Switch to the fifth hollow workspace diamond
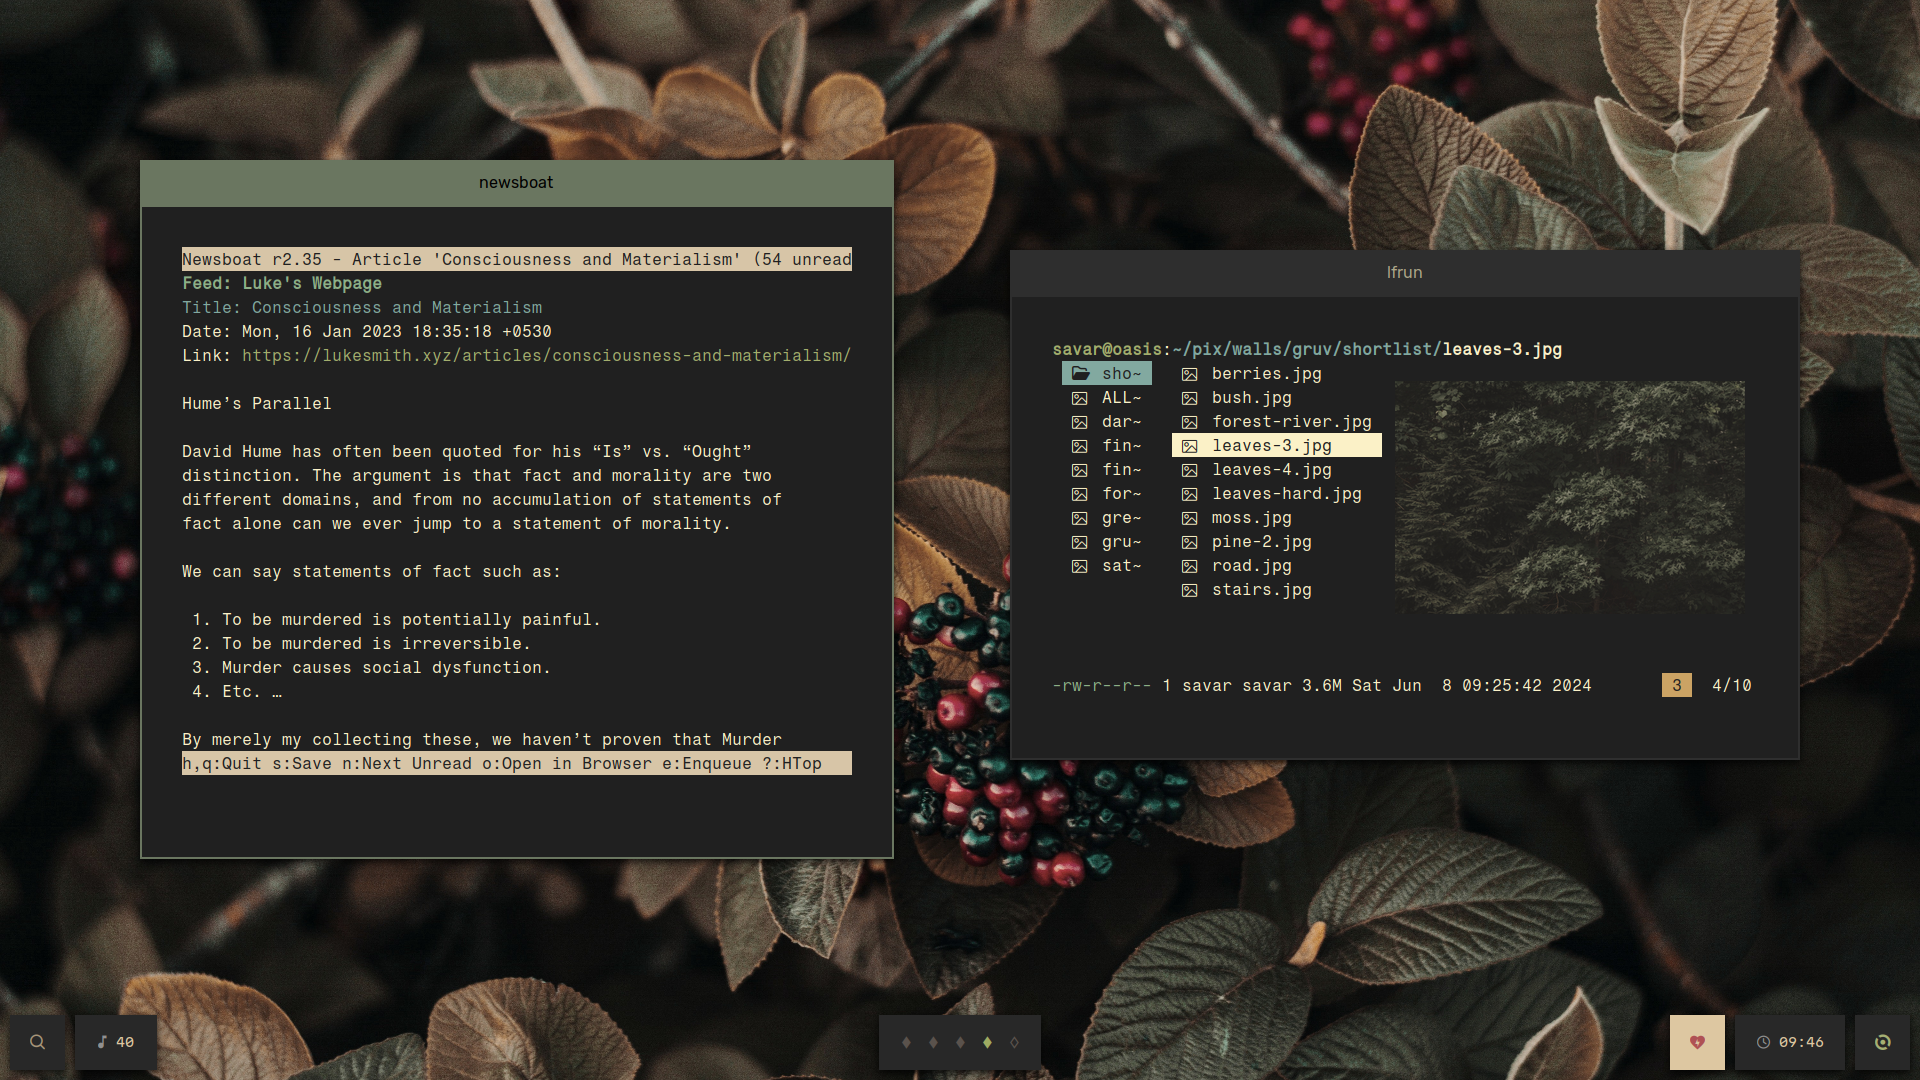 coord(1014,1042)
